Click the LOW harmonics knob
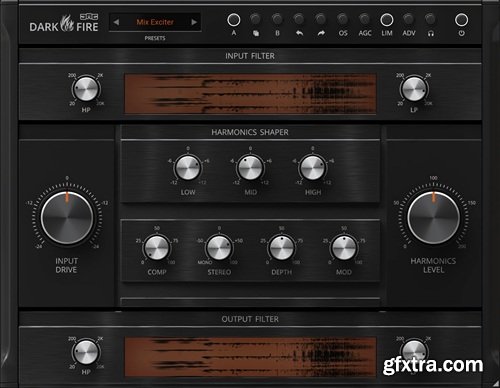 point(188,168)
